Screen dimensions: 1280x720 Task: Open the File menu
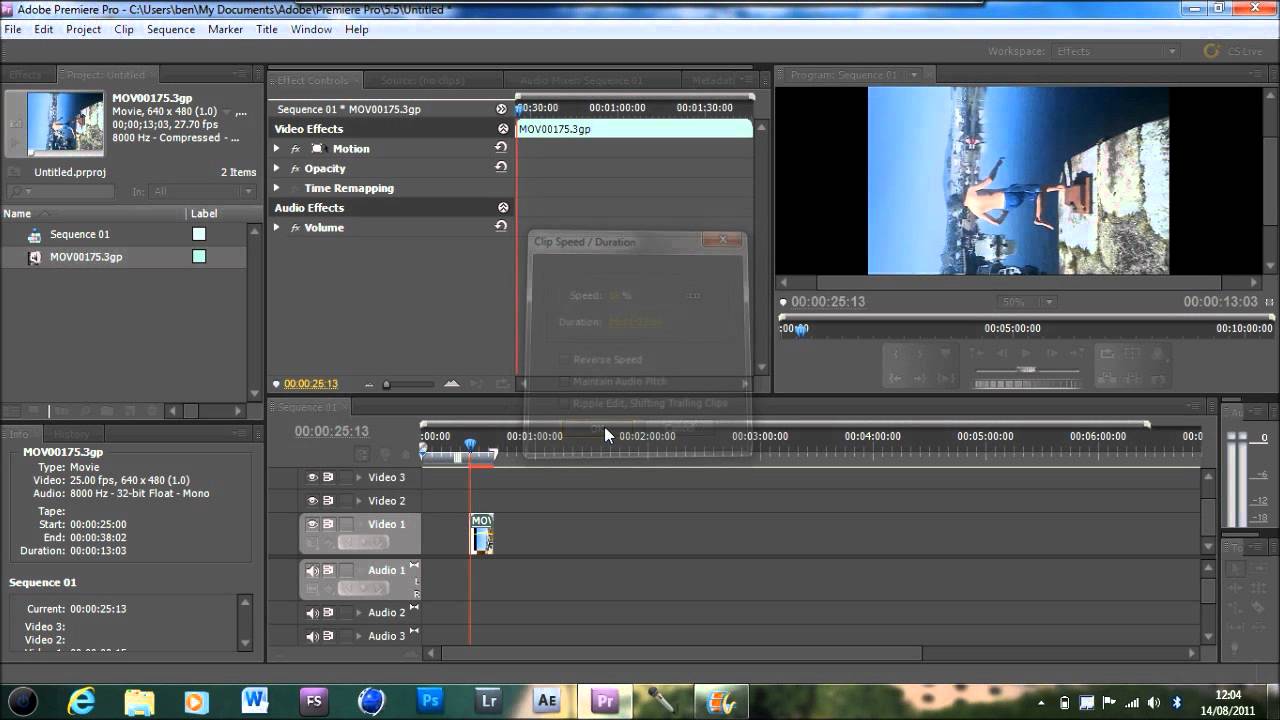pyautogui.click(x=12, y=29)
